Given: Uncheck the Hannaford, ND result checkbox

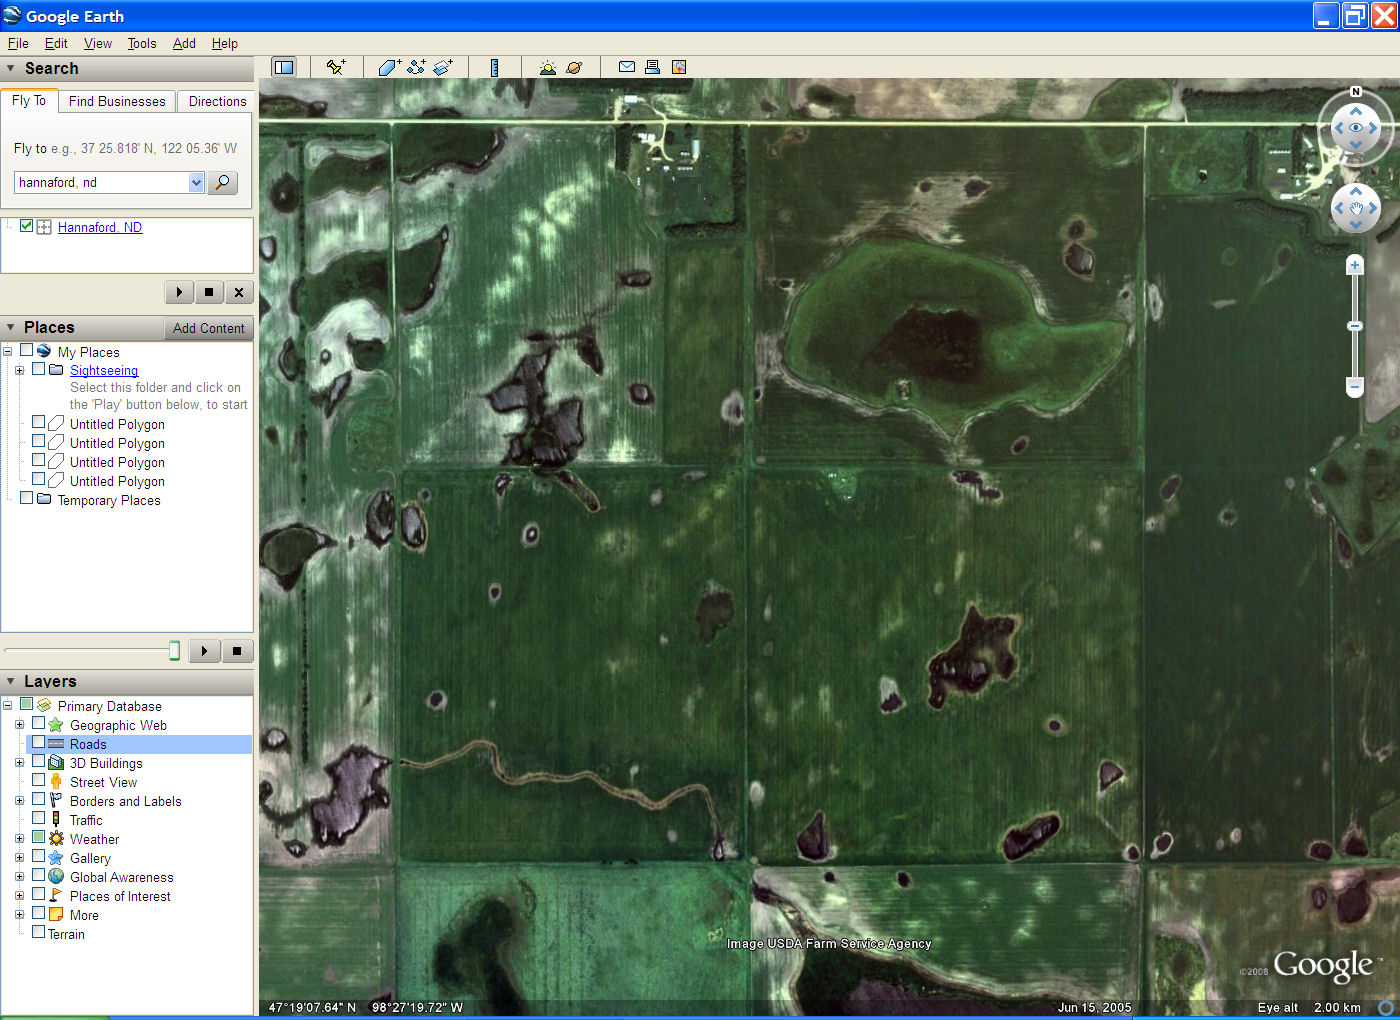Looking at the screenshot, I should click(x=27, y=226).
